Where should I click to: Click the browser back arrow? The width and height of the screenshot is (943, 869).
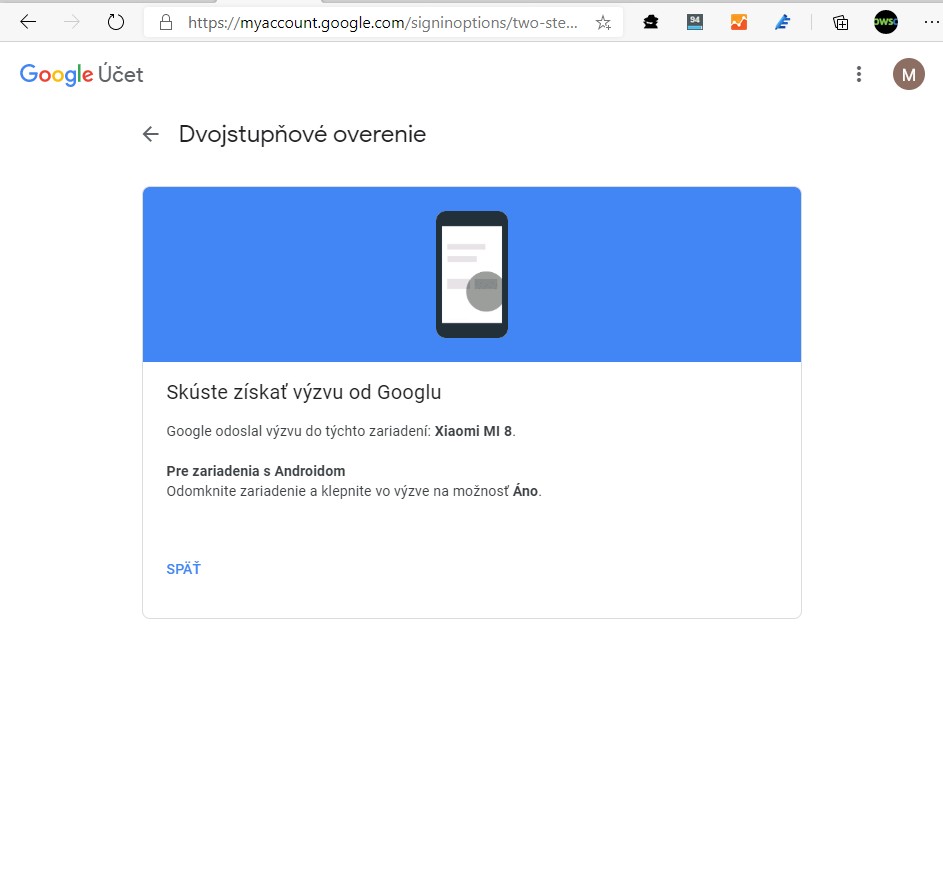click(x=28, y=23)
